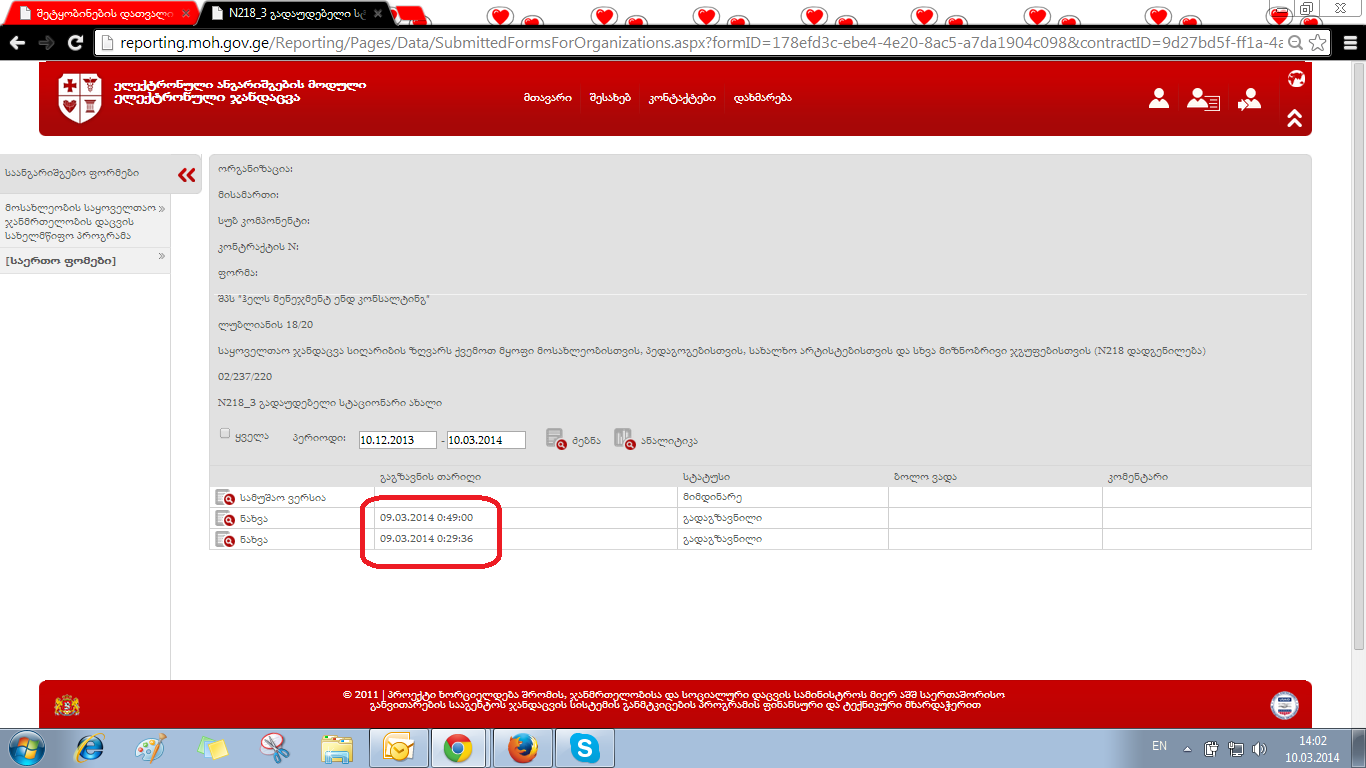1366x768 pixels.
Task: Expand the '[საერთო ფორმები]' sidebar section
Action: coord(161,257)
